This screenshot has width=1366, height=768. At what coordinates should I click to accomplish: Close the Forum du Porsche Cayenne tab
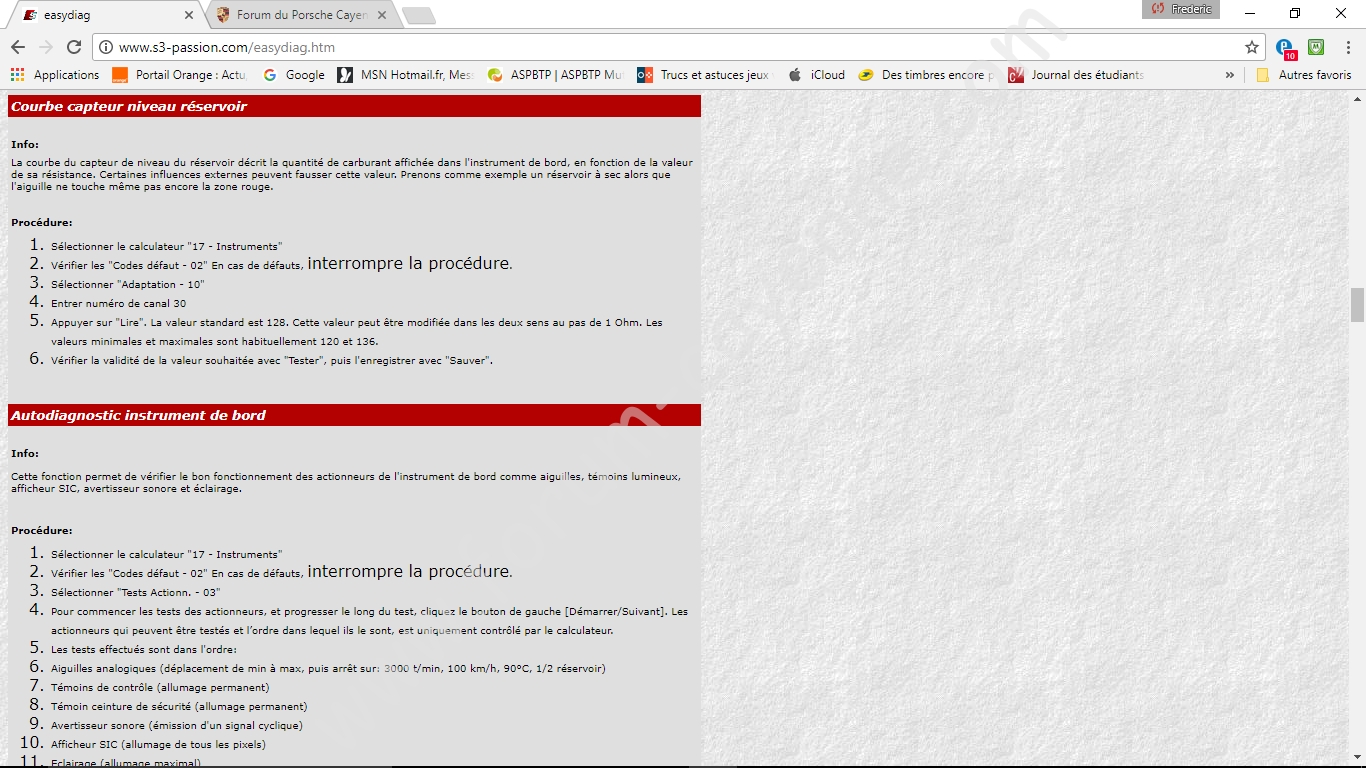coord(381,15)
